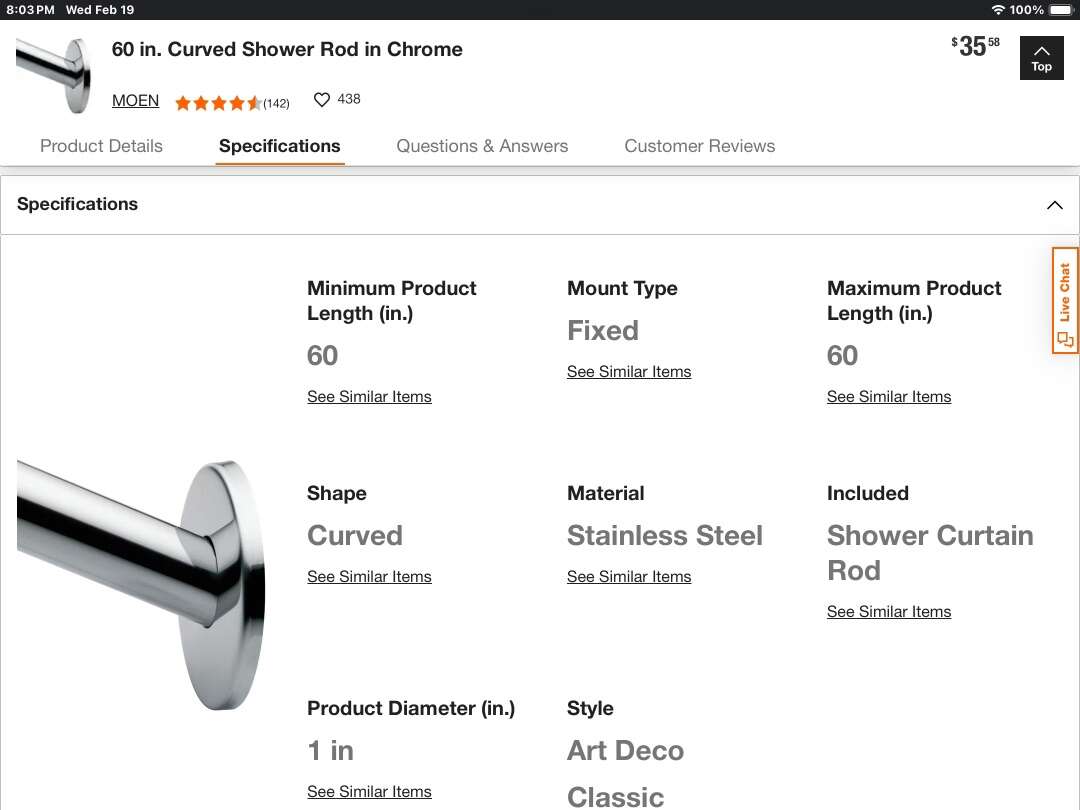
Task: See similar items for Product Diameter
Action: 369,792
